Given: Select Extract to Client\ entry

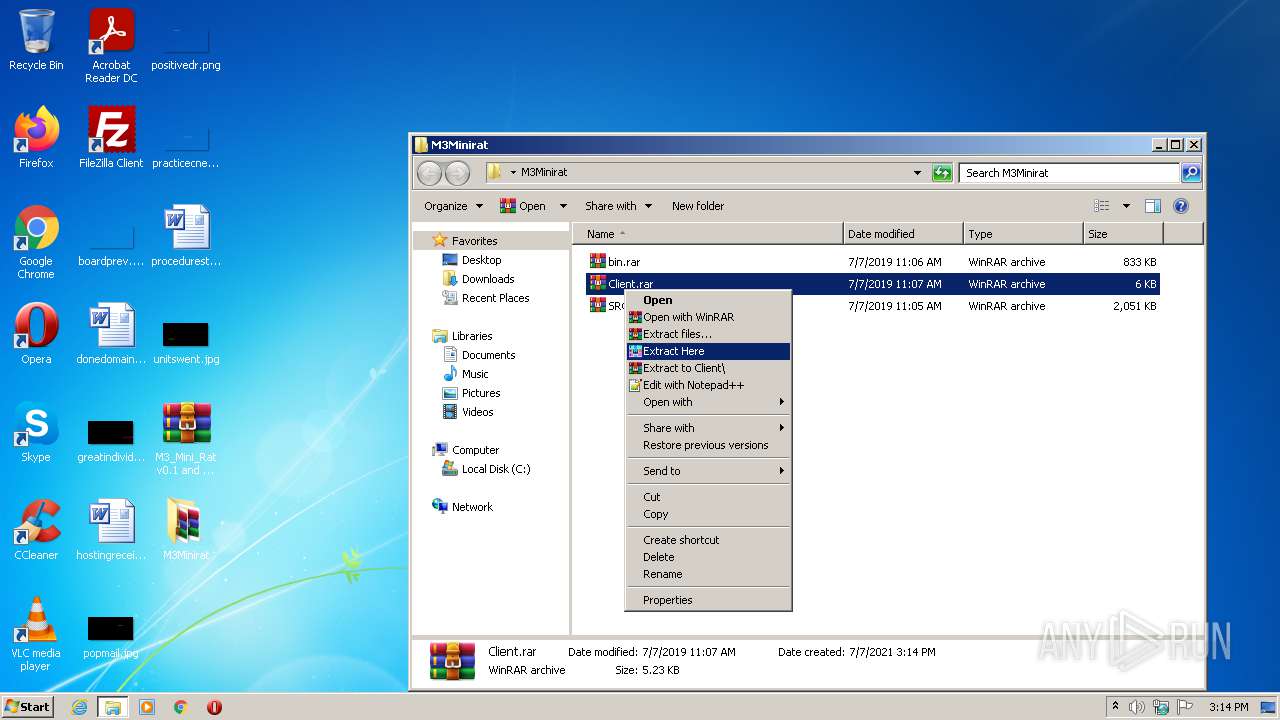Looking at the screenshot, I should 708,368.
